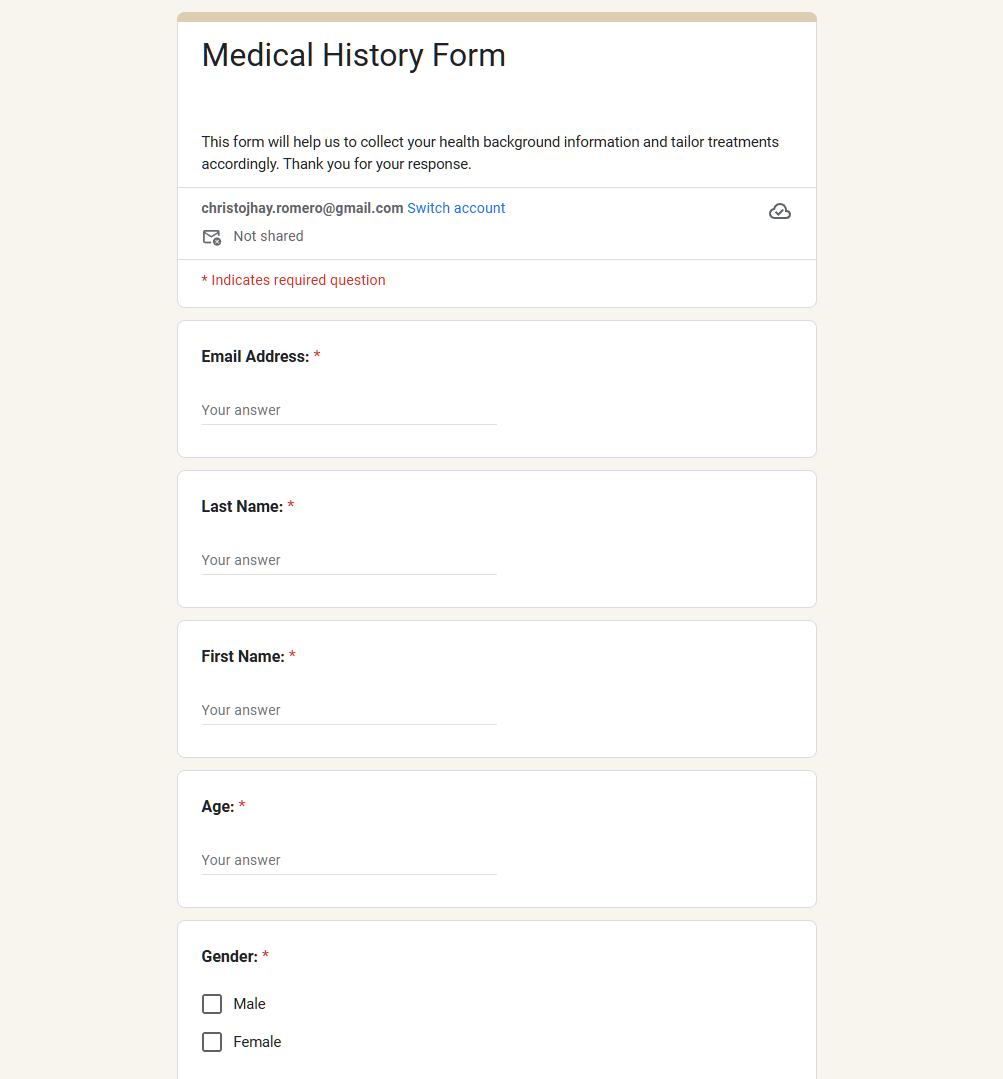Check the Male gender checkbox
1003x1079 pixels.
(212, 1004)
